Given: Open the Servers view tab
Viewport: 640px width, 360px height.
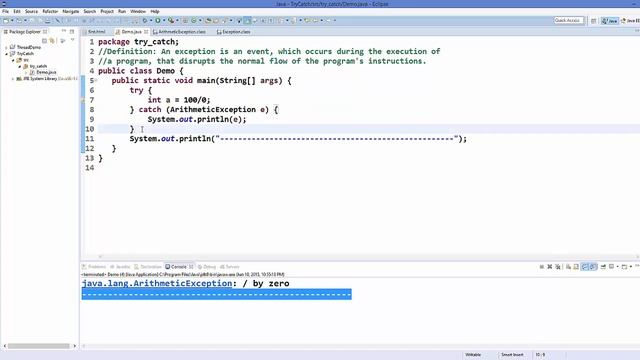Looking at the screenshot, I should (x=229, y=267).
